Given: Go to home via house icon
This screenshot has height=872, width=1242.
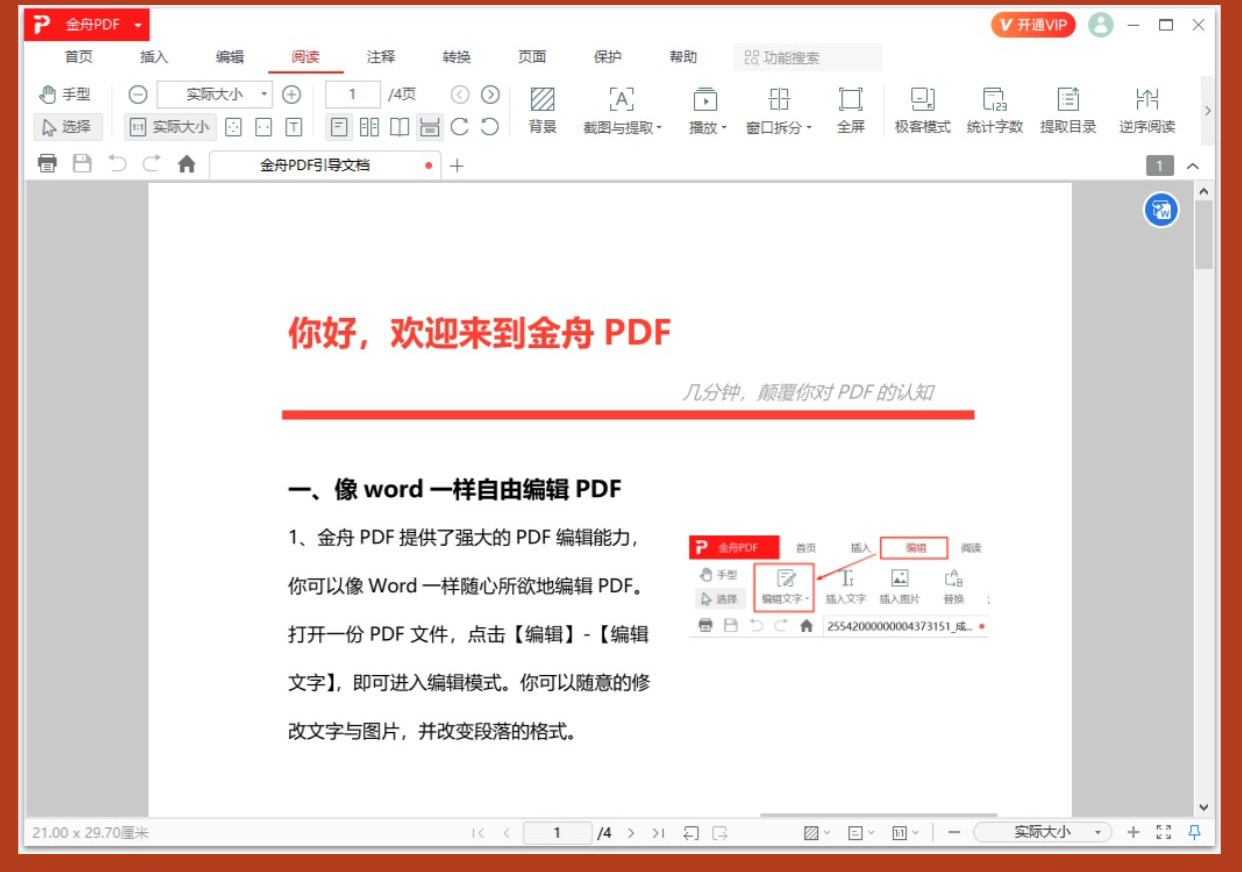Looking at the screenshot, I should point(186,164).
